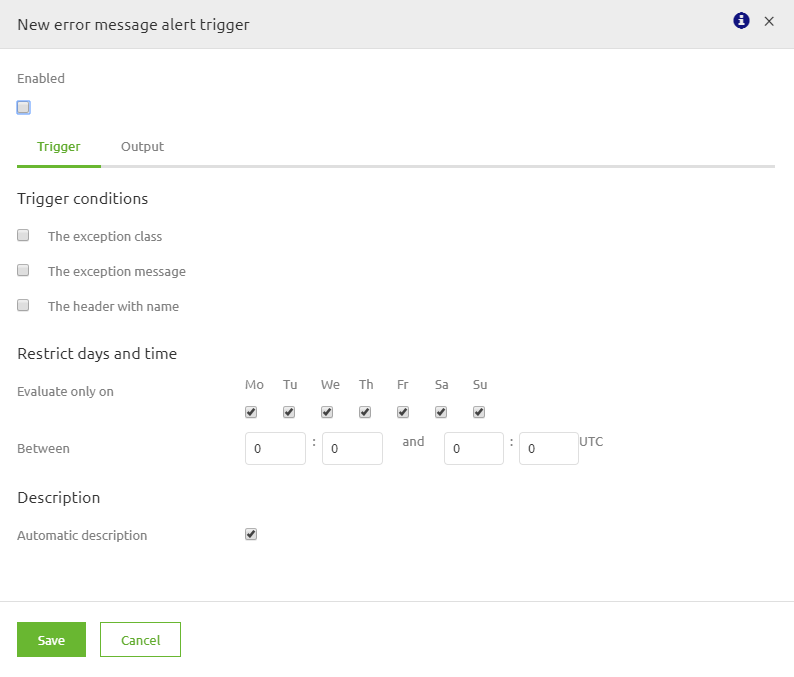Screen dimensions: 794x677
Task: Click the 'Restrict days and time' heading
Action: click(97, 353)
